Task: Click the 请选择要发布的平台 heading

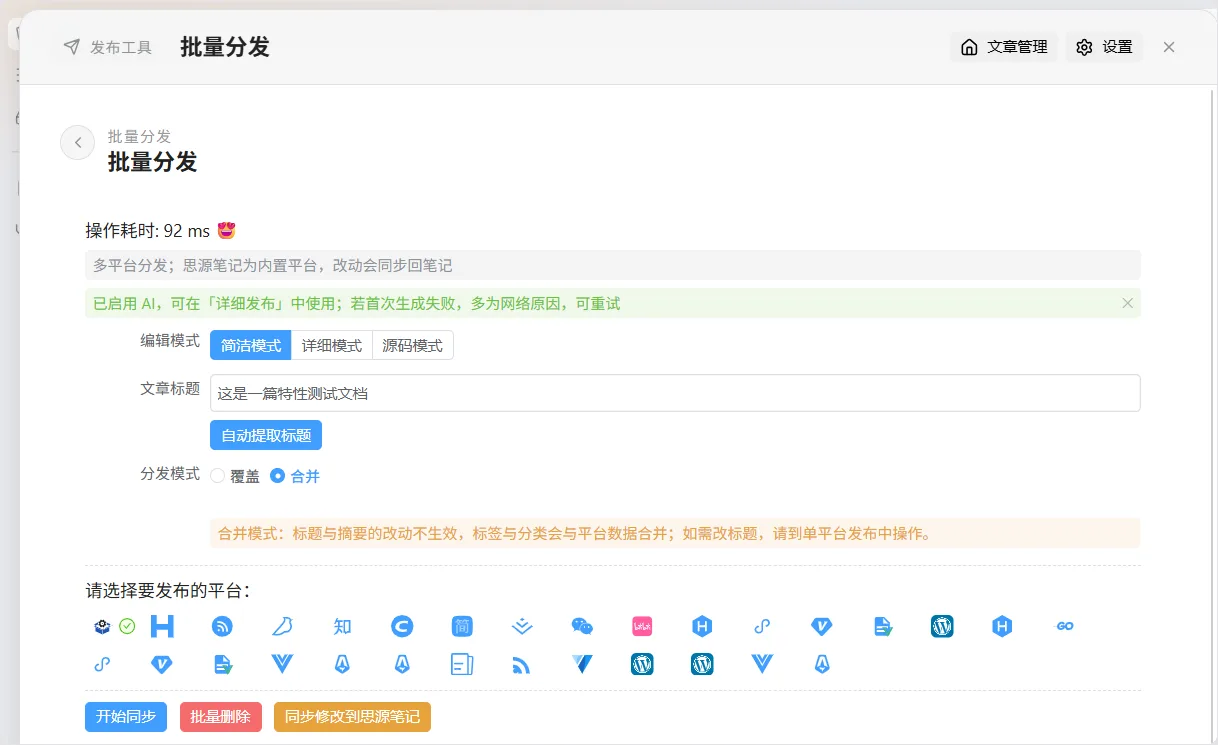Action: [168, 591]
